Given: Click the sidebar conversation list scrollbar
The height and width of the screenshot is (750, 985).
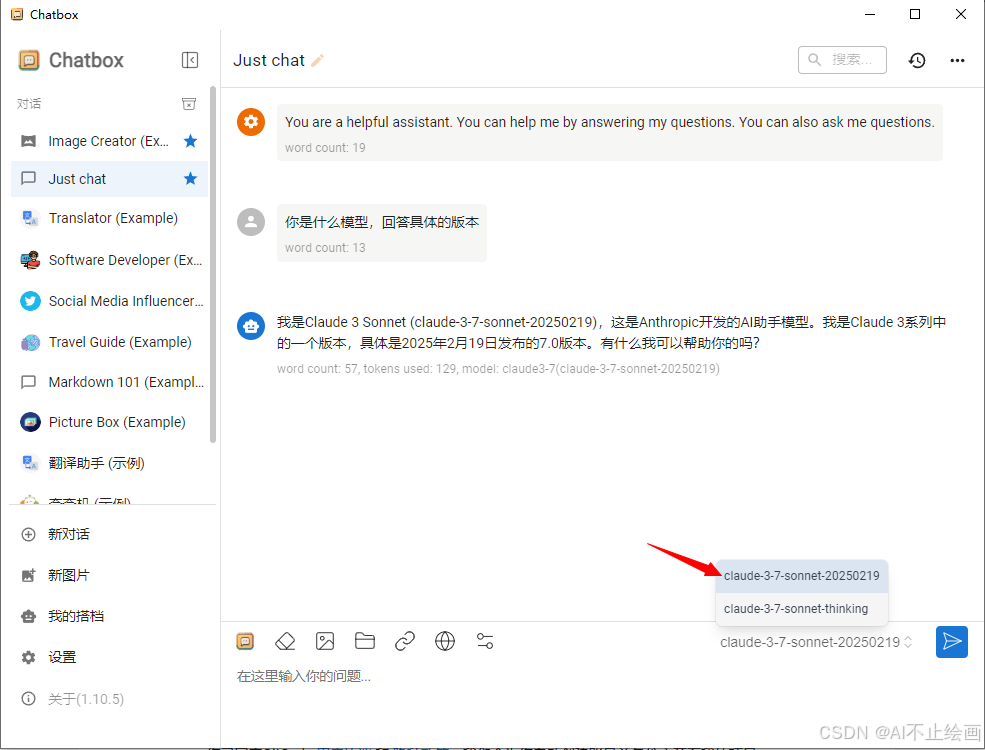Looking at the screenshot, I should coord(213,264).
